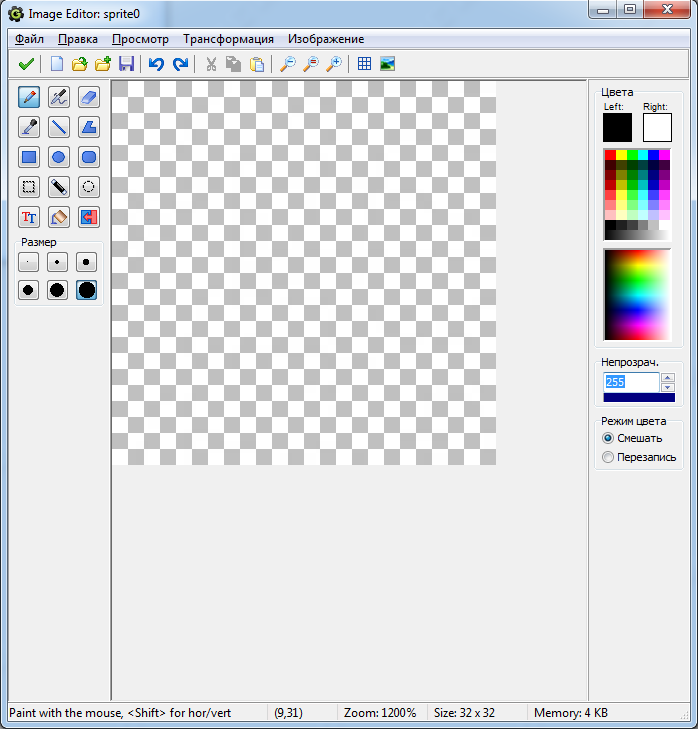Image resolution: width=698 pixels, height=729 pixels.
Task: Minimize the Image Editor window
Action: point(603,10)
